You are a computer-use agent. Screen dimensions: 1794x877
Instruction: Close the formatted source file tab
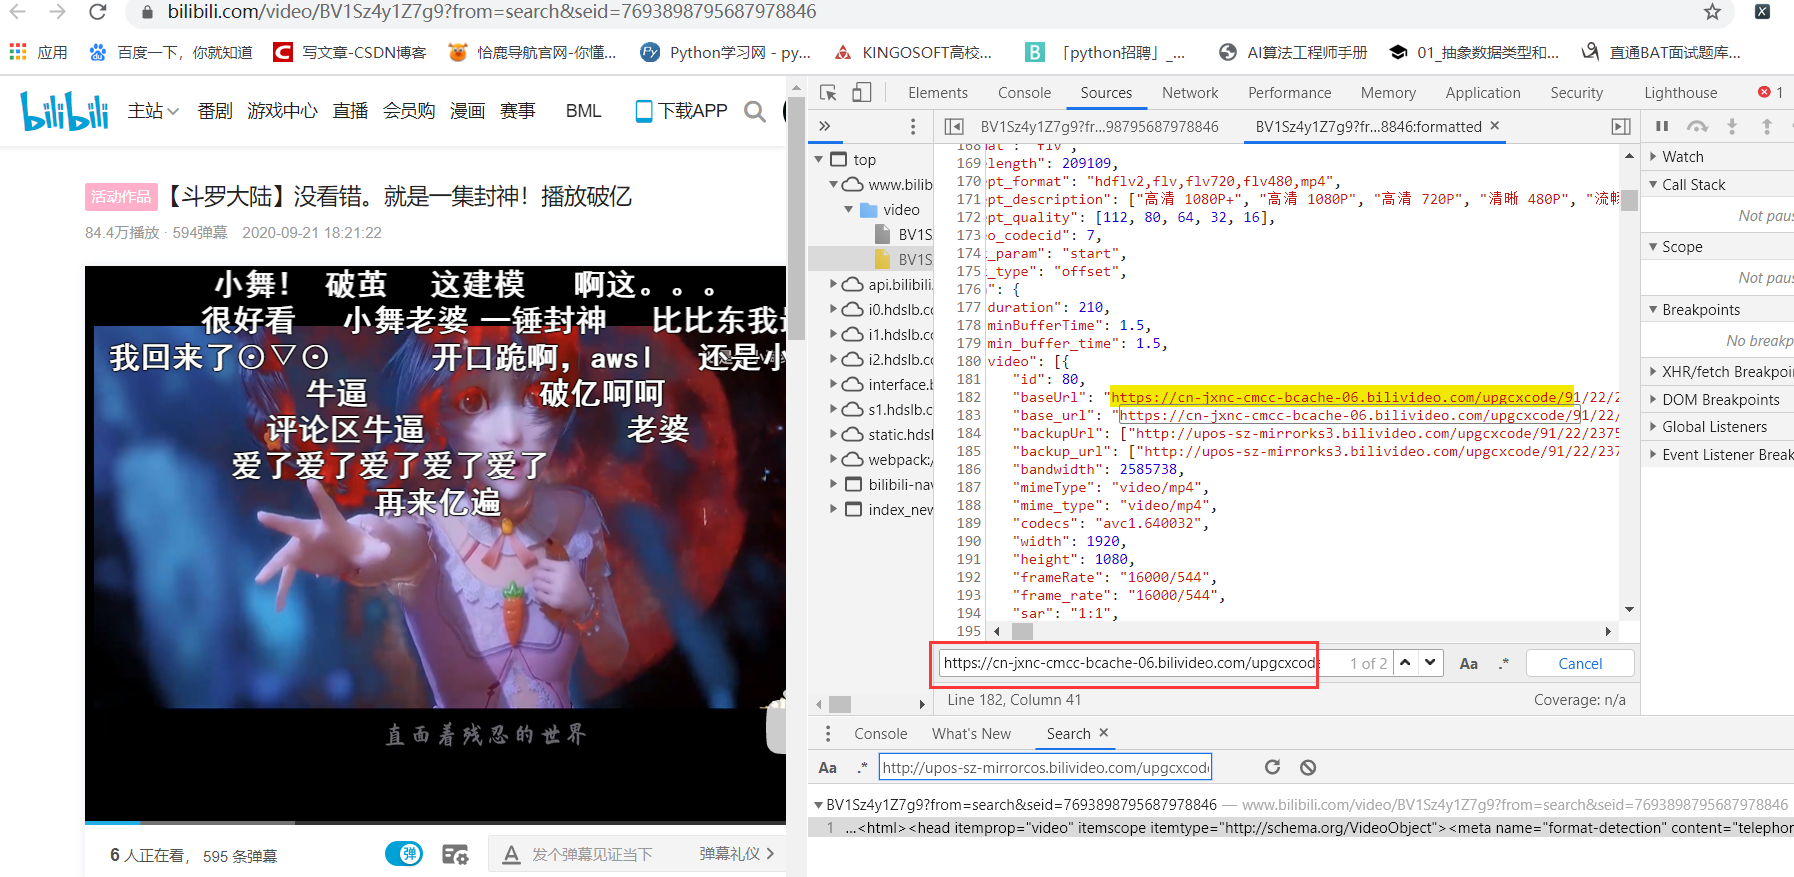coord(1495,126)
